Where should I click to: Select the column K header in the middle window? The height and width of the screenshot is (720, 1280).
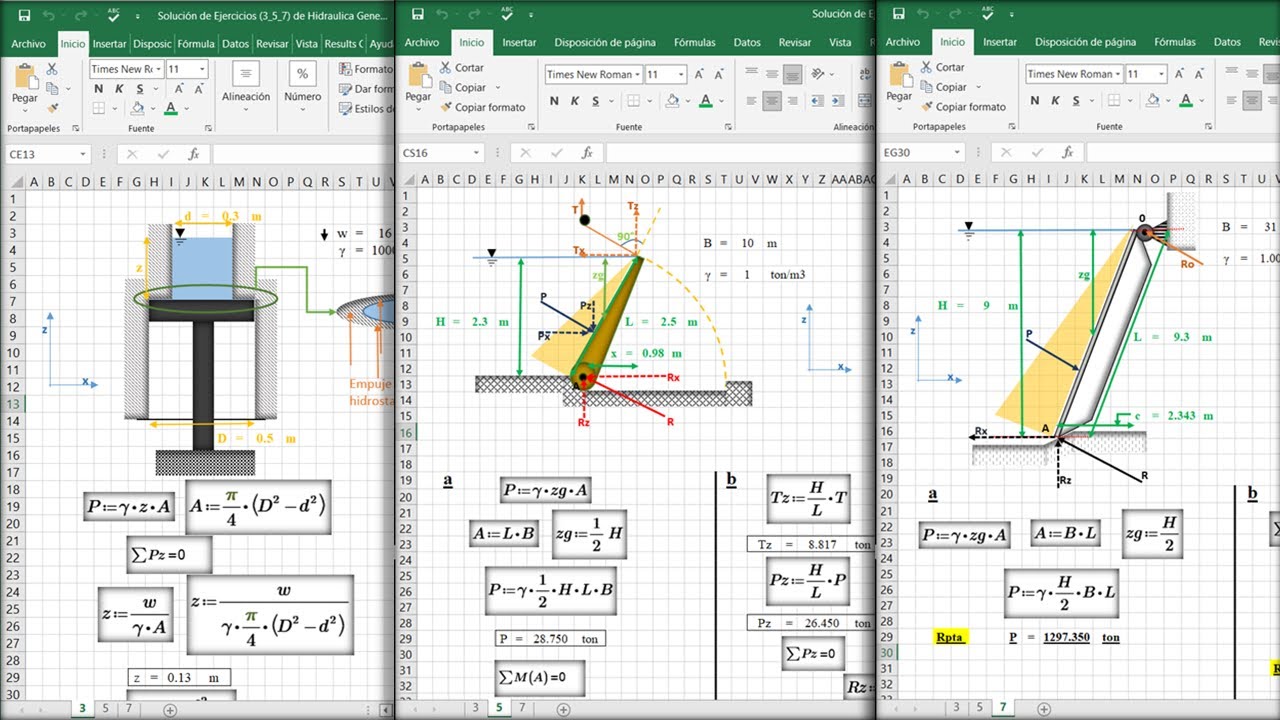581,179
